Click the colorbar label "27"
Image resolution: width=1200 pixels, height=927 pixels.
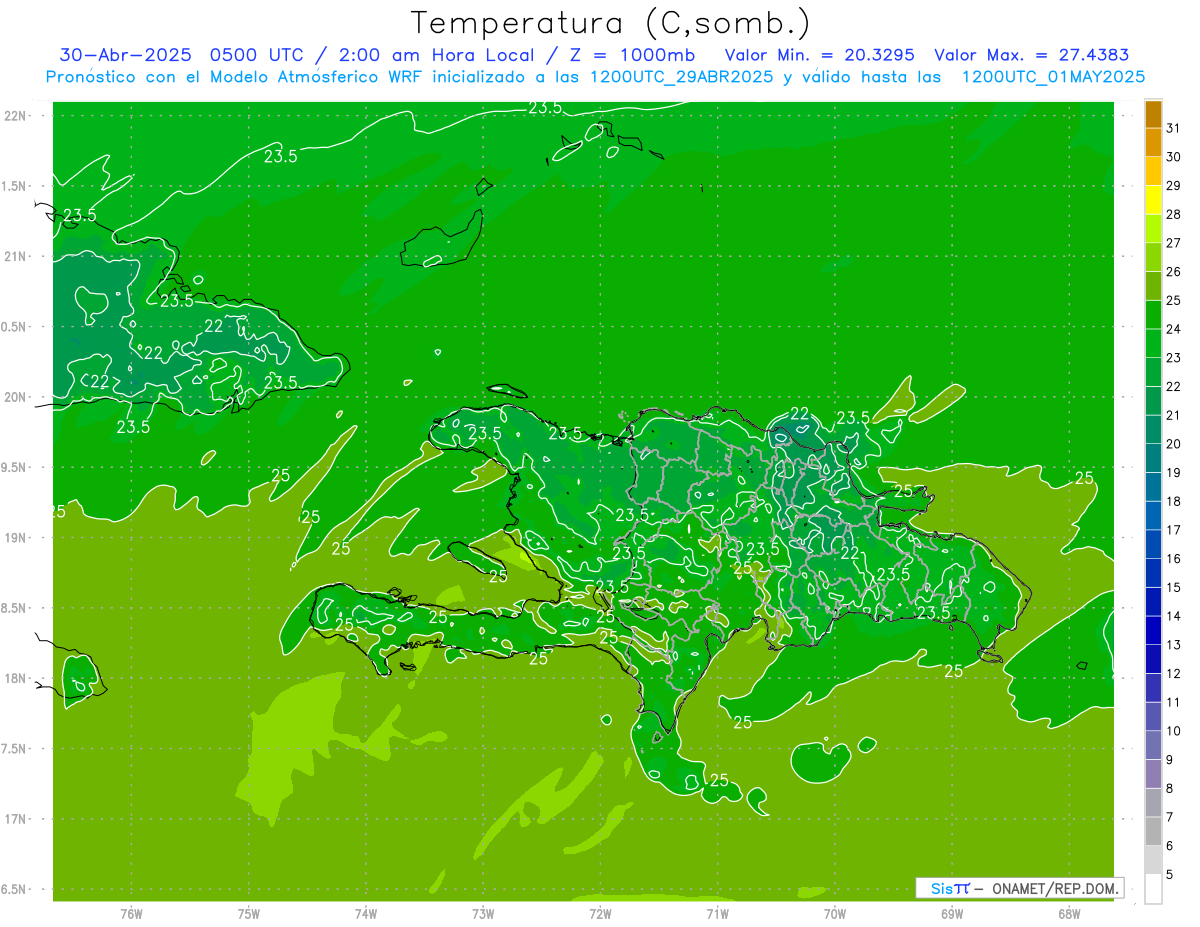1174,243
